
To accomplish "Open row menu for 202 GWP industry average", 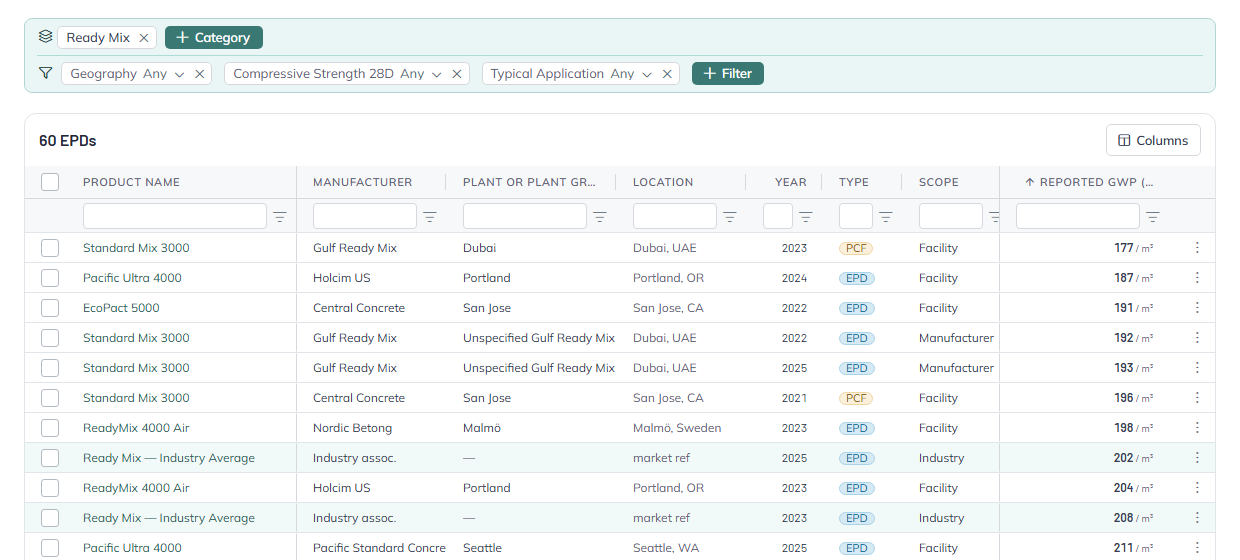I will point(1197,458).
